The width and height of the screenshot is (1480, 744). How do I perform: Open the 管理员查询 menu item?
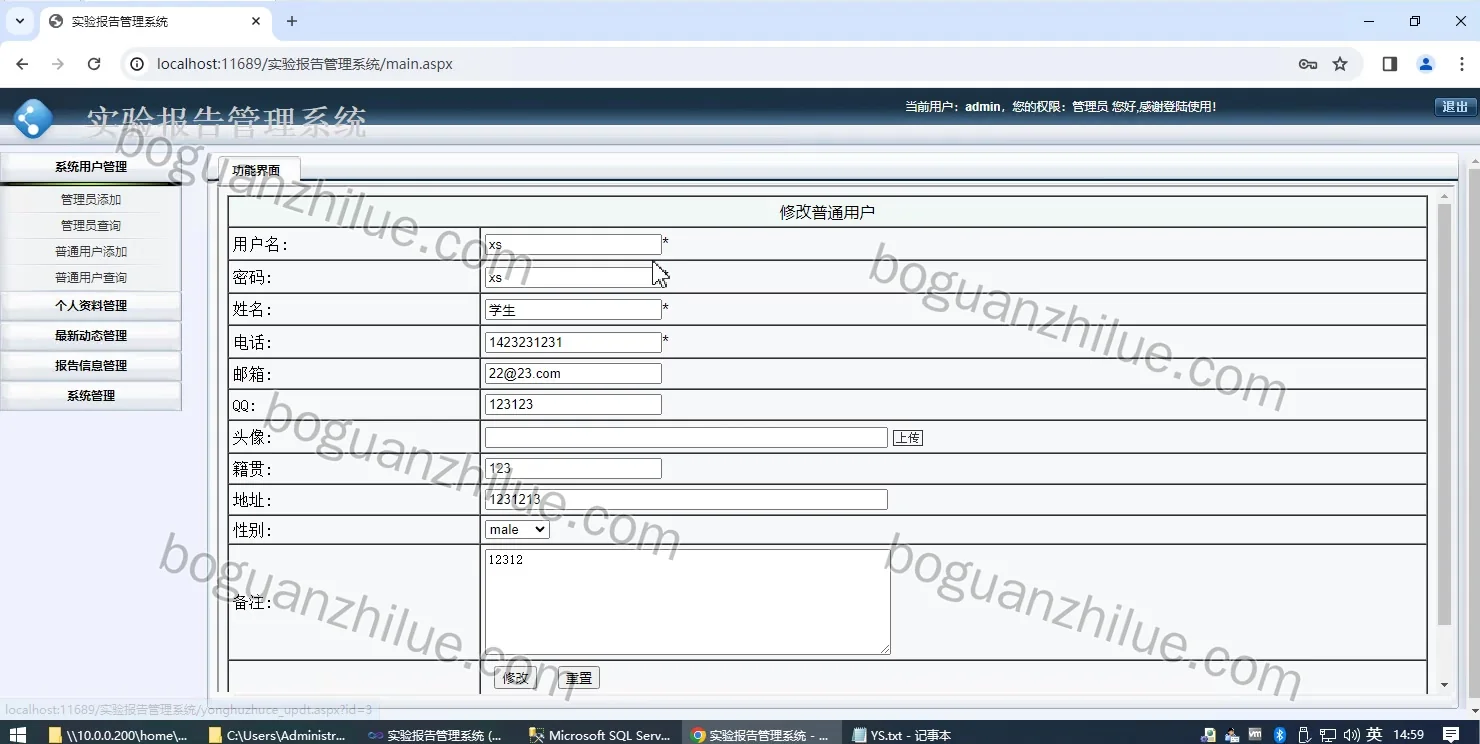click(91, 226)
